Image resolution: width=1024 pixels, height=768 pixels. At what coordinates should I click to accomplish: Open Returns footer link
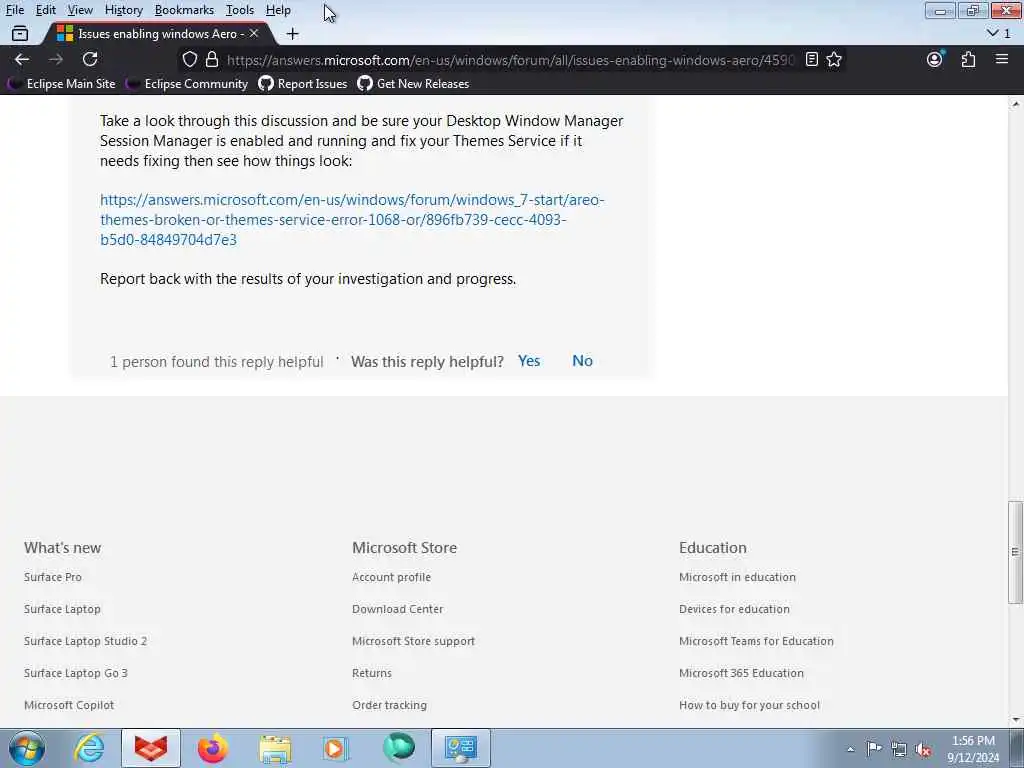[x=372, y=673]
